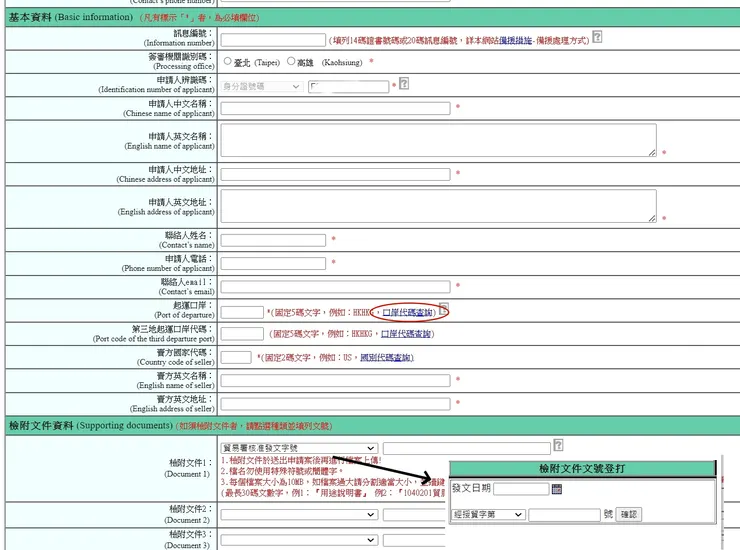Viewport: 740px width, 550px height.
Task: Click the identification number text field
Action: click(x=348, y=86)
